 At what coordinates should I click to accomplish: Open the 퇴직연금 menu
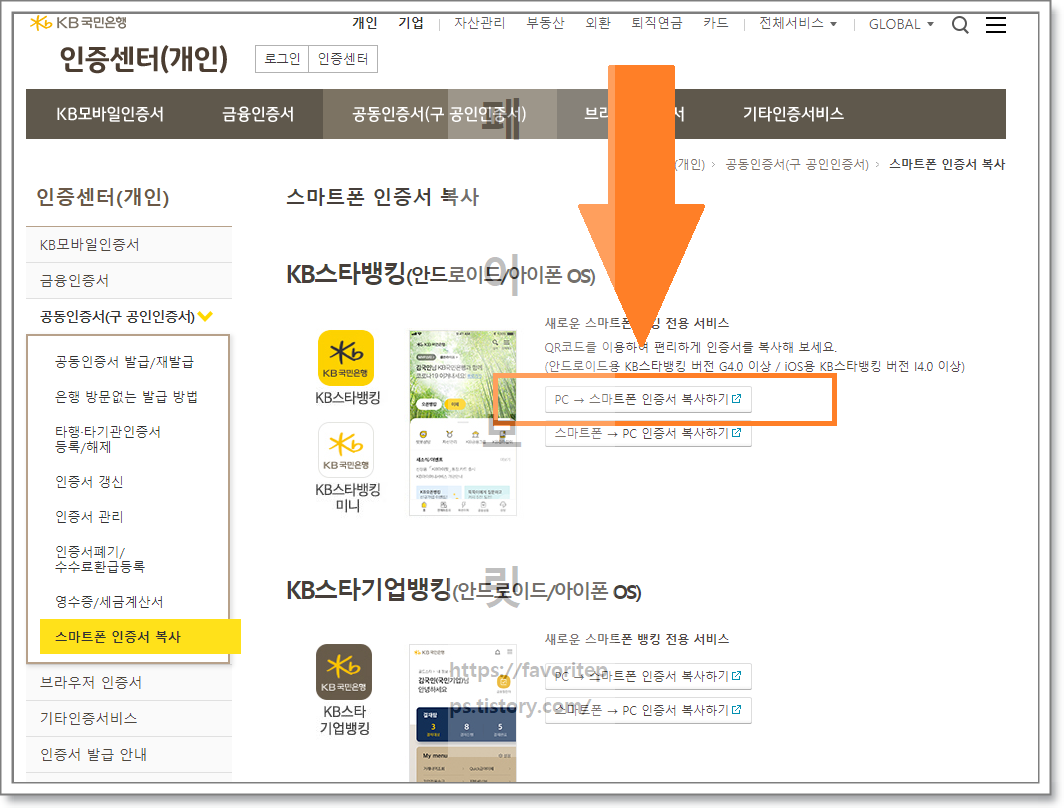pyautogui.click(x=656, y=23)
